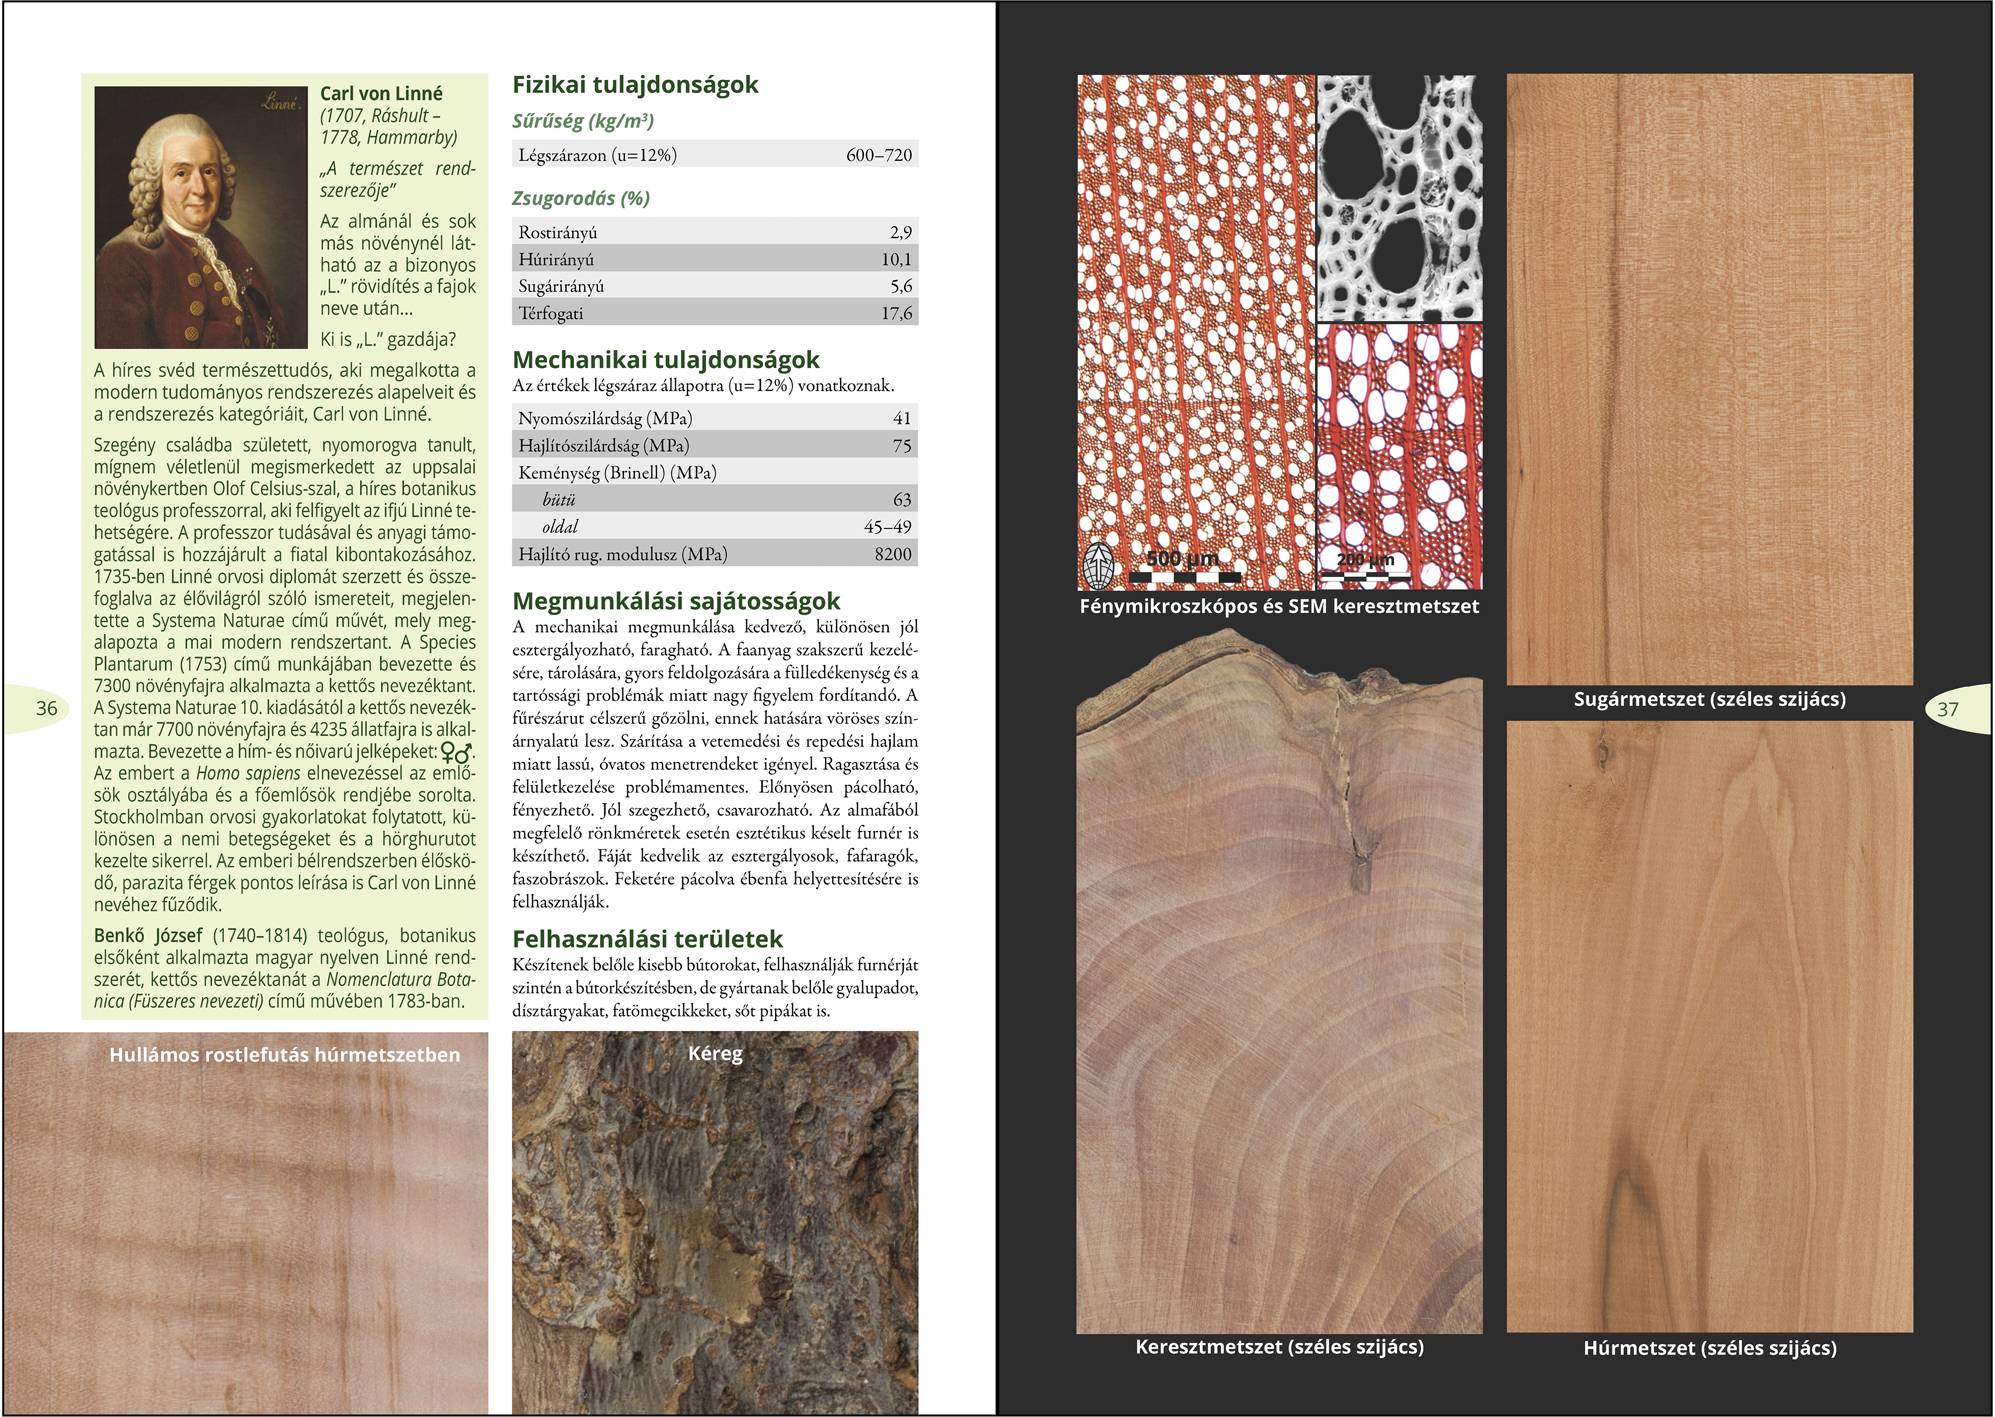The width and height of the screenshot is (1995, 1417).
Task: Click the "Nyomószilárdság (MPa)" row label
Action: [x=605, y=419]
